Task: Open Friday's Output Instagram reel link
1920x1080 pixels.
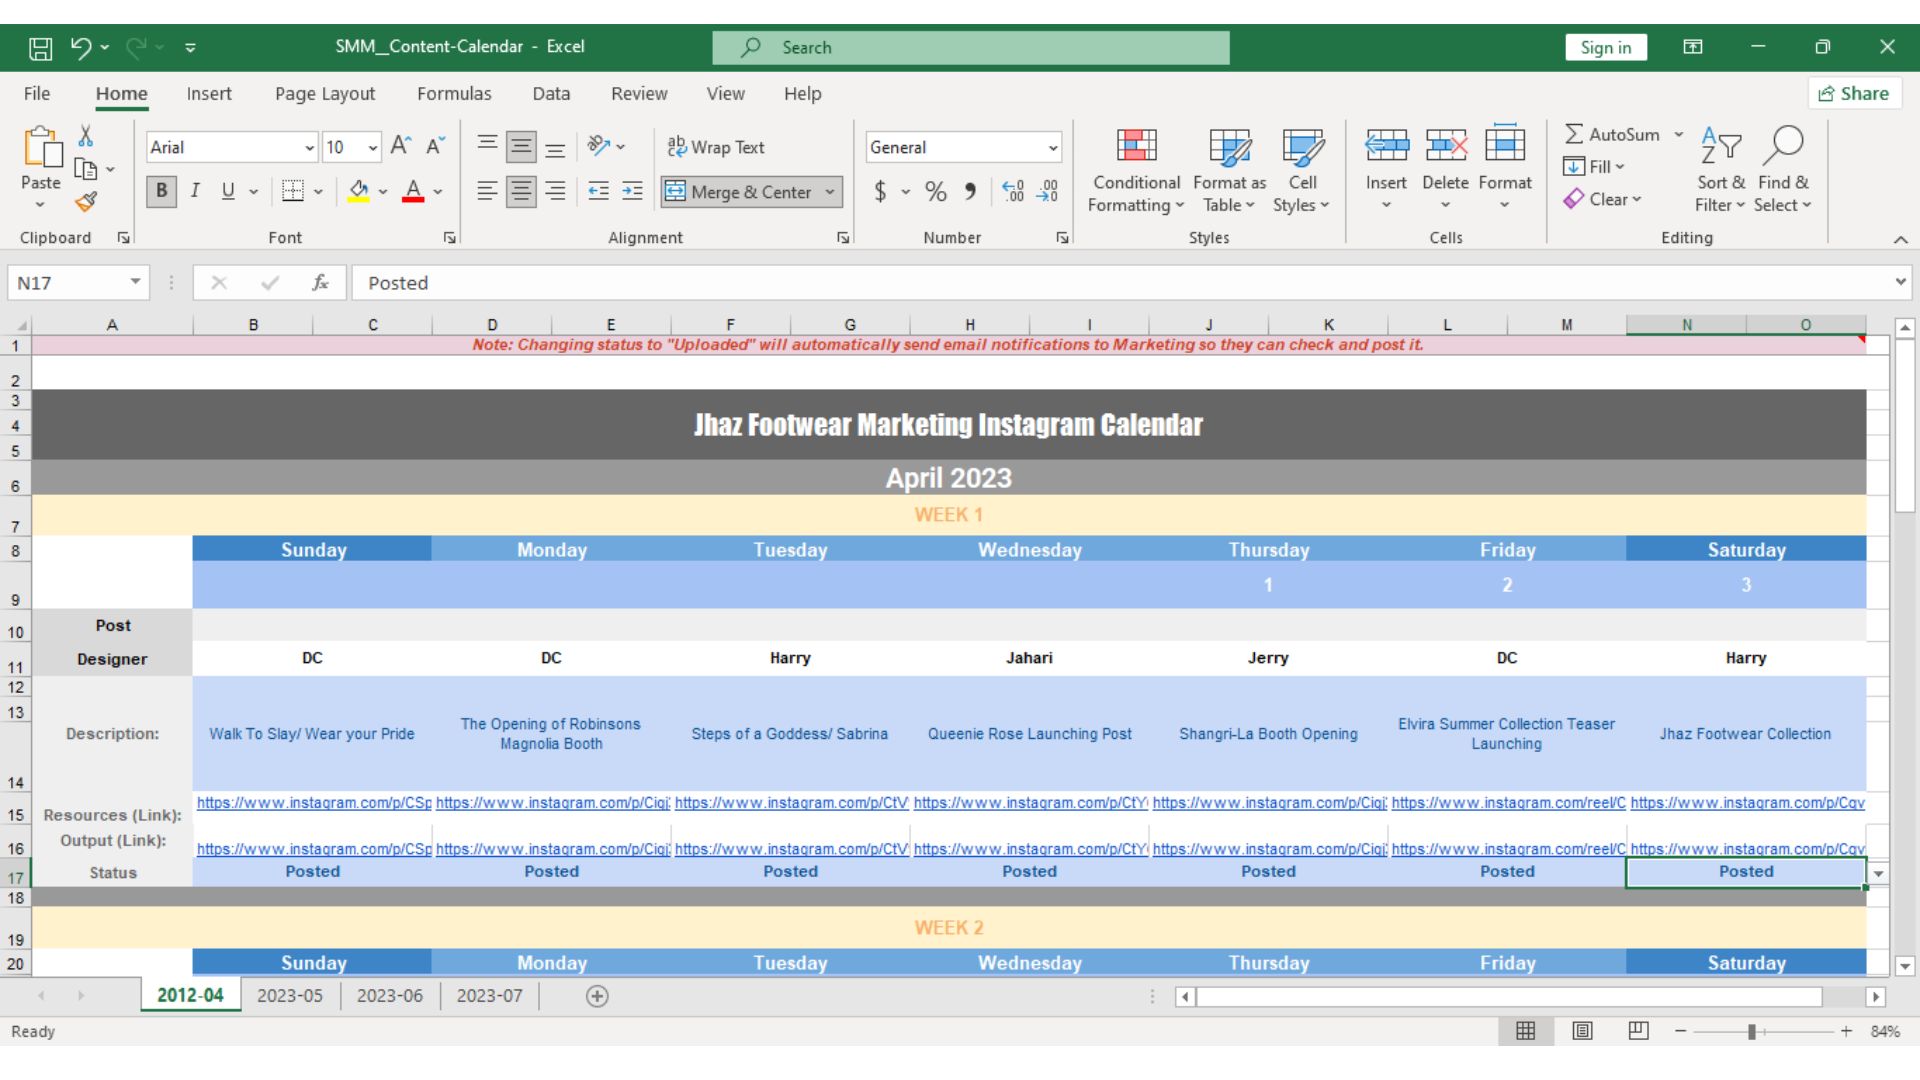Action: [1508, 848]
